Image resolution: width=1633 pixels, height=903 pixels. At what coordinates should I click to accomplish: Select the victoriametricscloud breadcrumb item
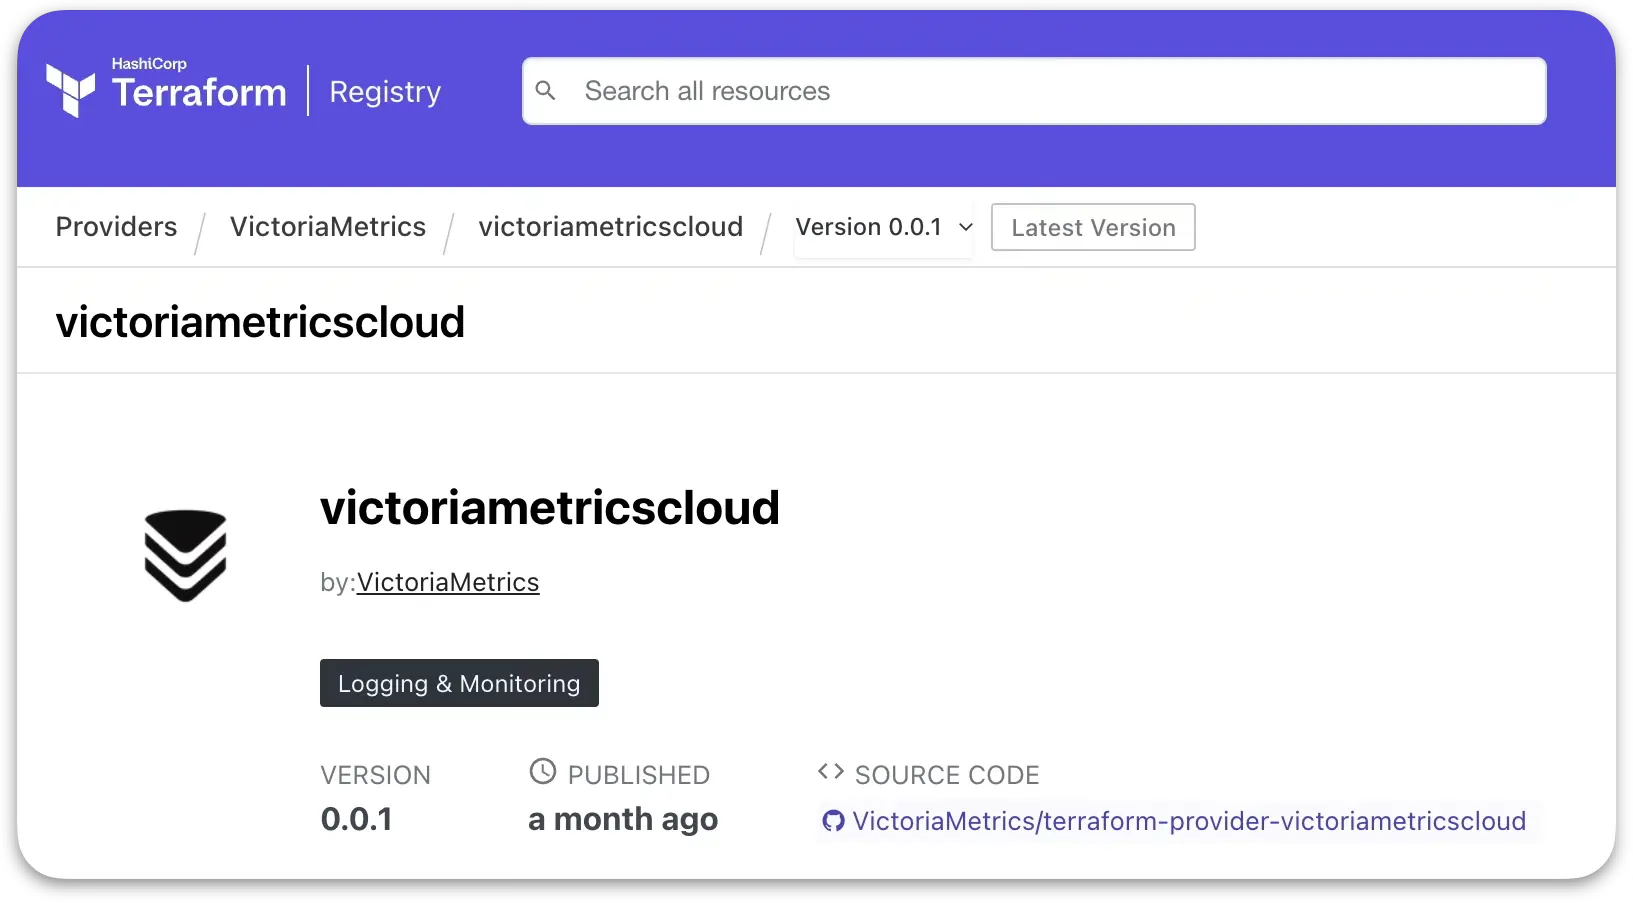(610, 227)
